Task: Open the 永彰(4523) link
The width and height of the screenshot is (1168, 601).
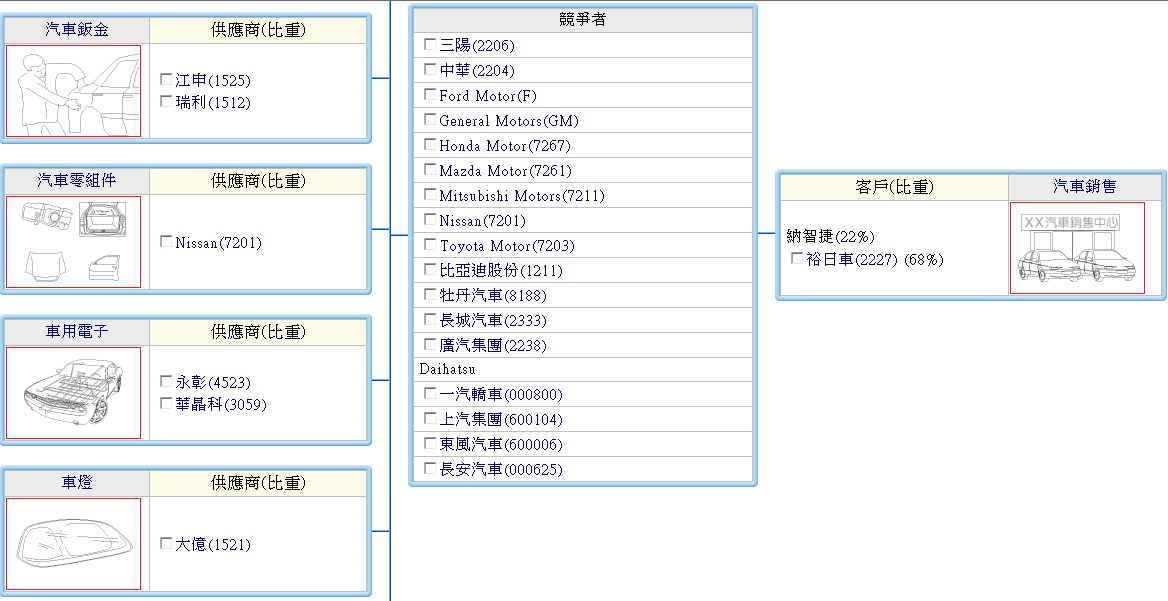Action: 213,383
